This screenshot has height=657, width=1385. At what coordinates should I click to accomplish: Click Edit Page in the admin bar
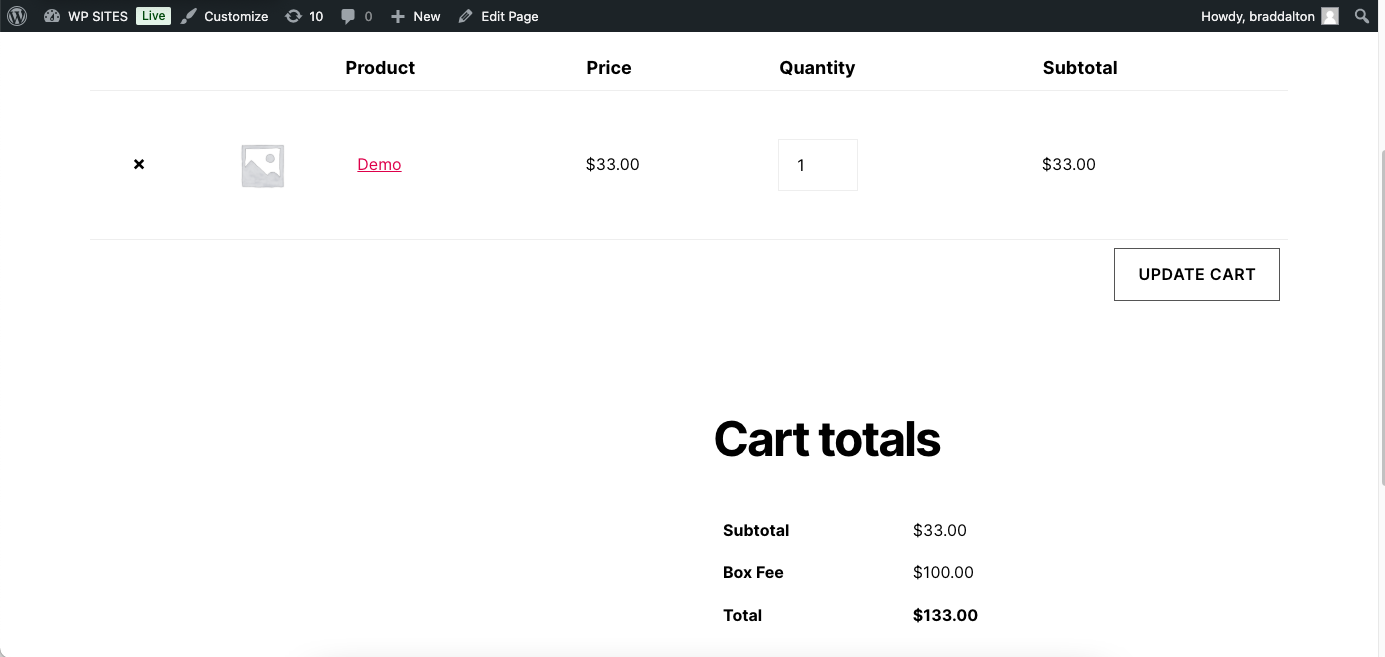click(x=499, y=16)
